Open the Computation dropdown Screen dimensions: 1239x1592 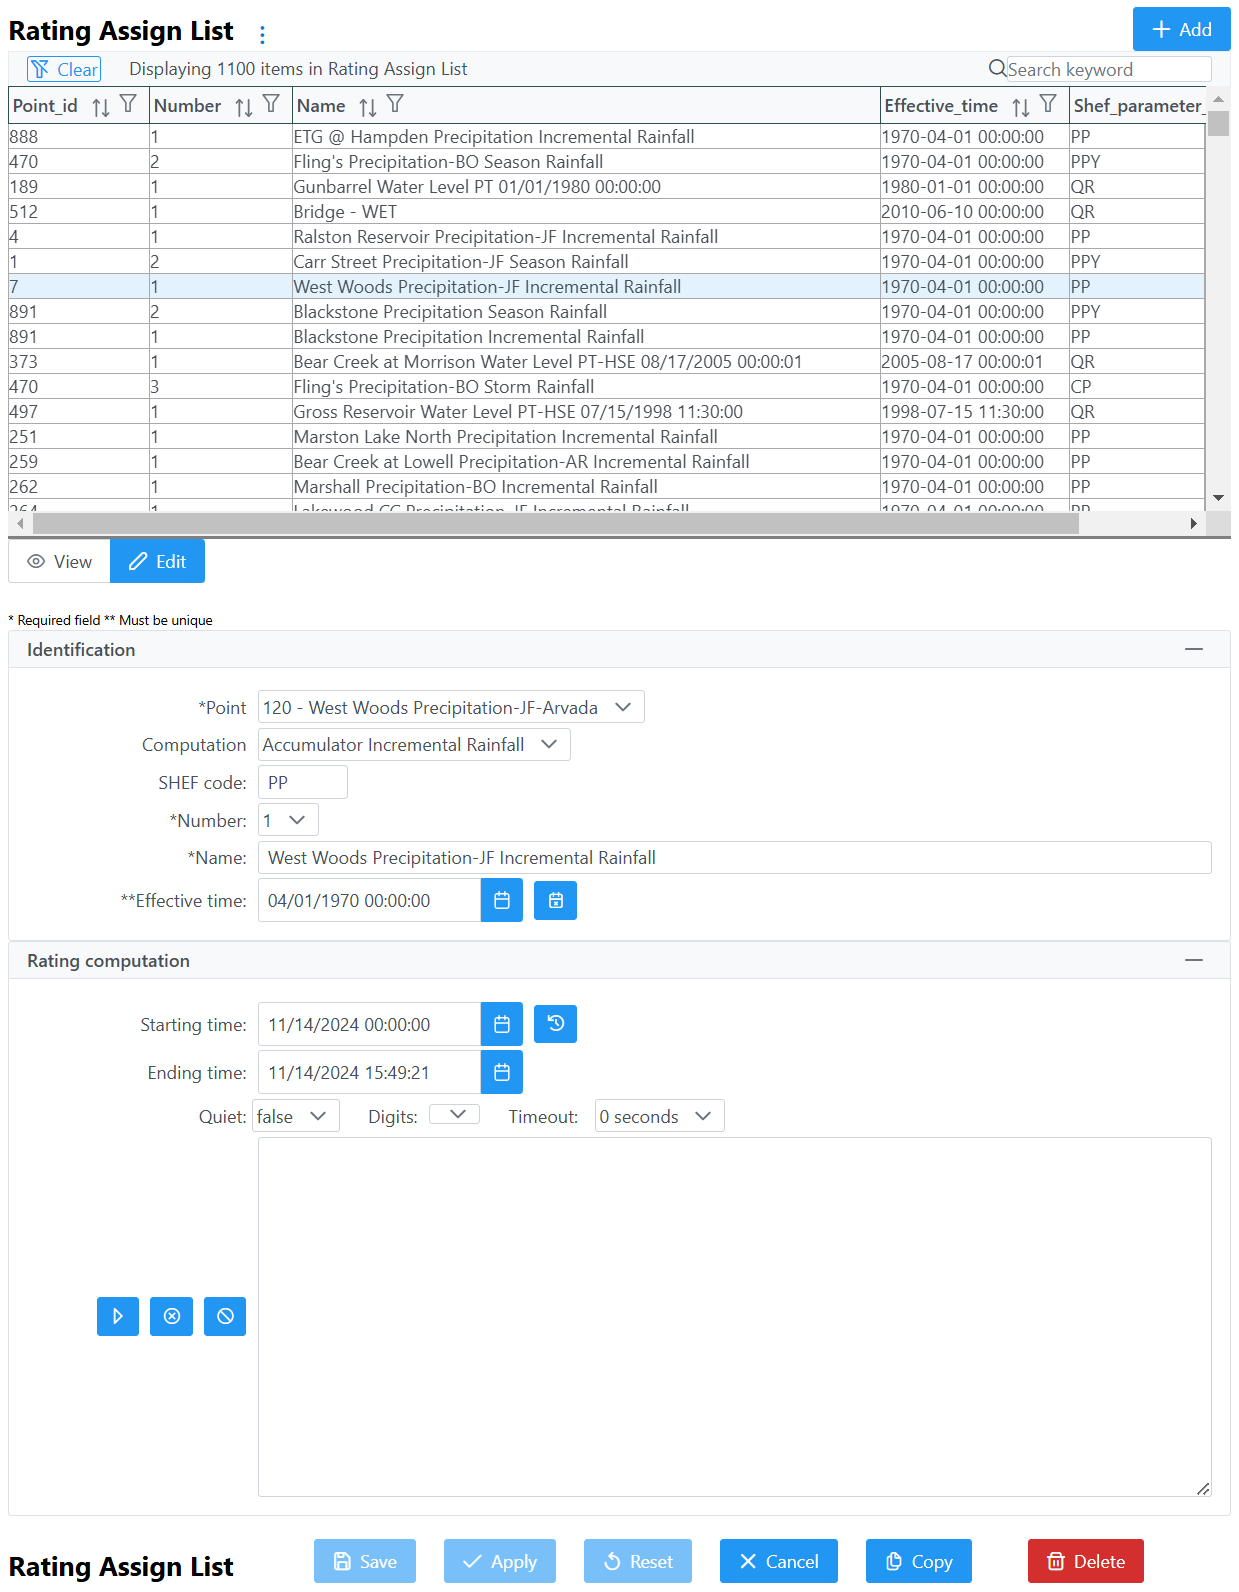click(414, 745)
